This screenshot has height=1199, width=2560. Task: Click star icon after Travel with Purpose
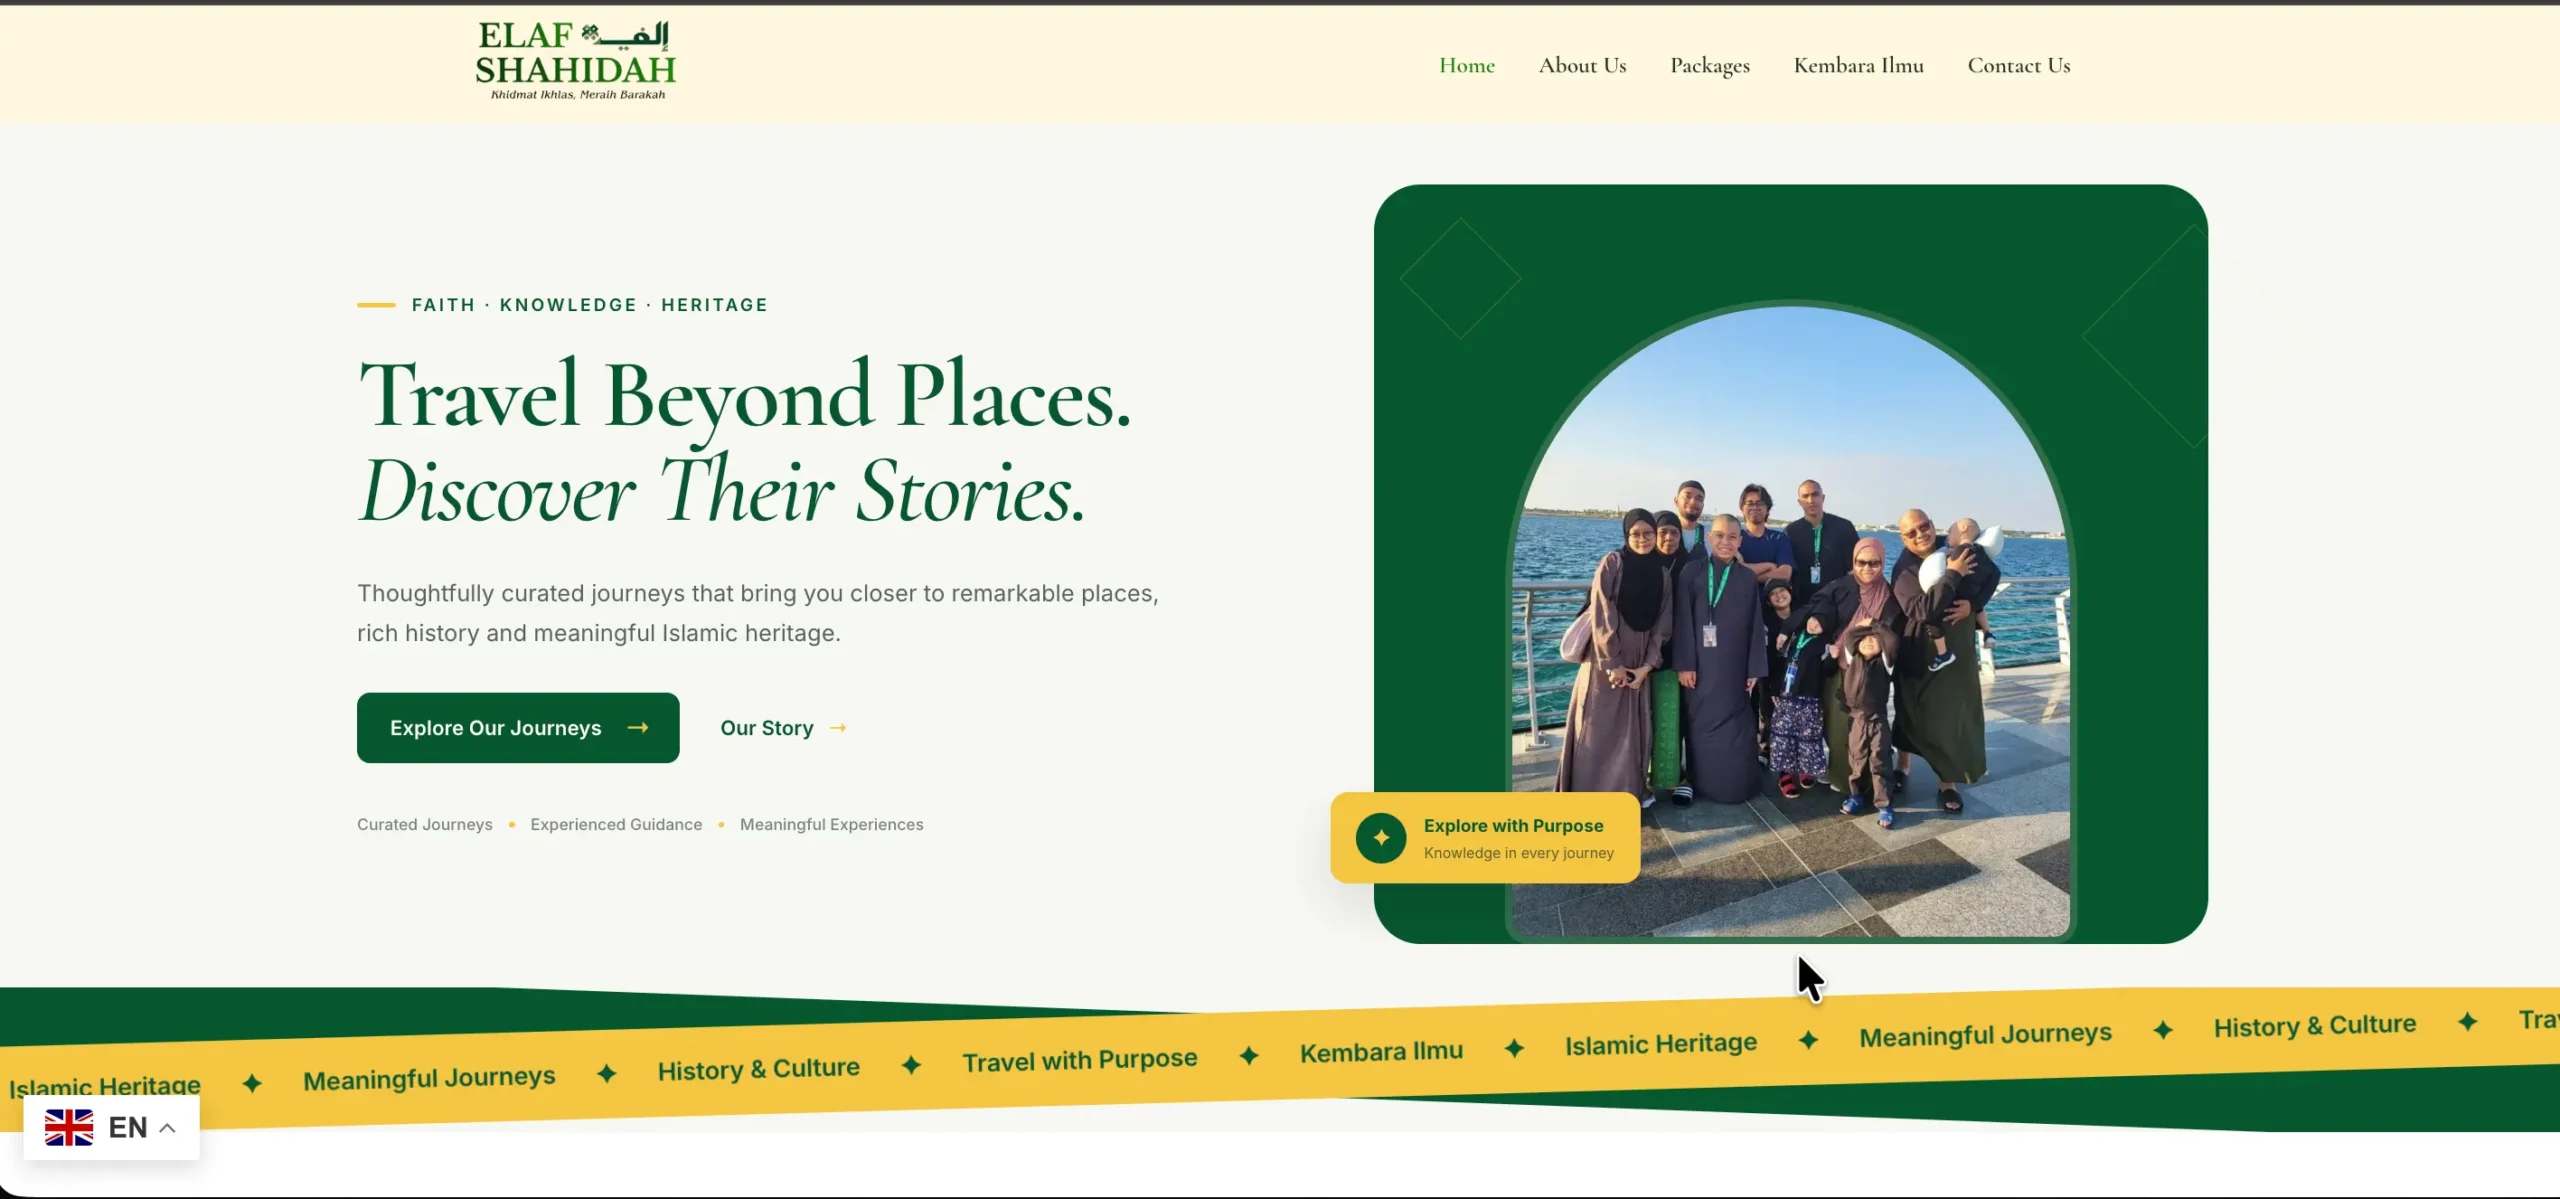(1248, 1055)
